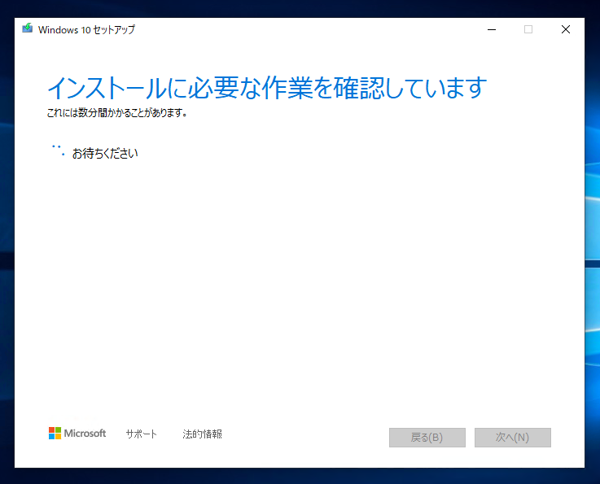Viewport: 600px width, 484px height.
Task: Click the 戻る(B) button
Action: click(x=427, y=437)
